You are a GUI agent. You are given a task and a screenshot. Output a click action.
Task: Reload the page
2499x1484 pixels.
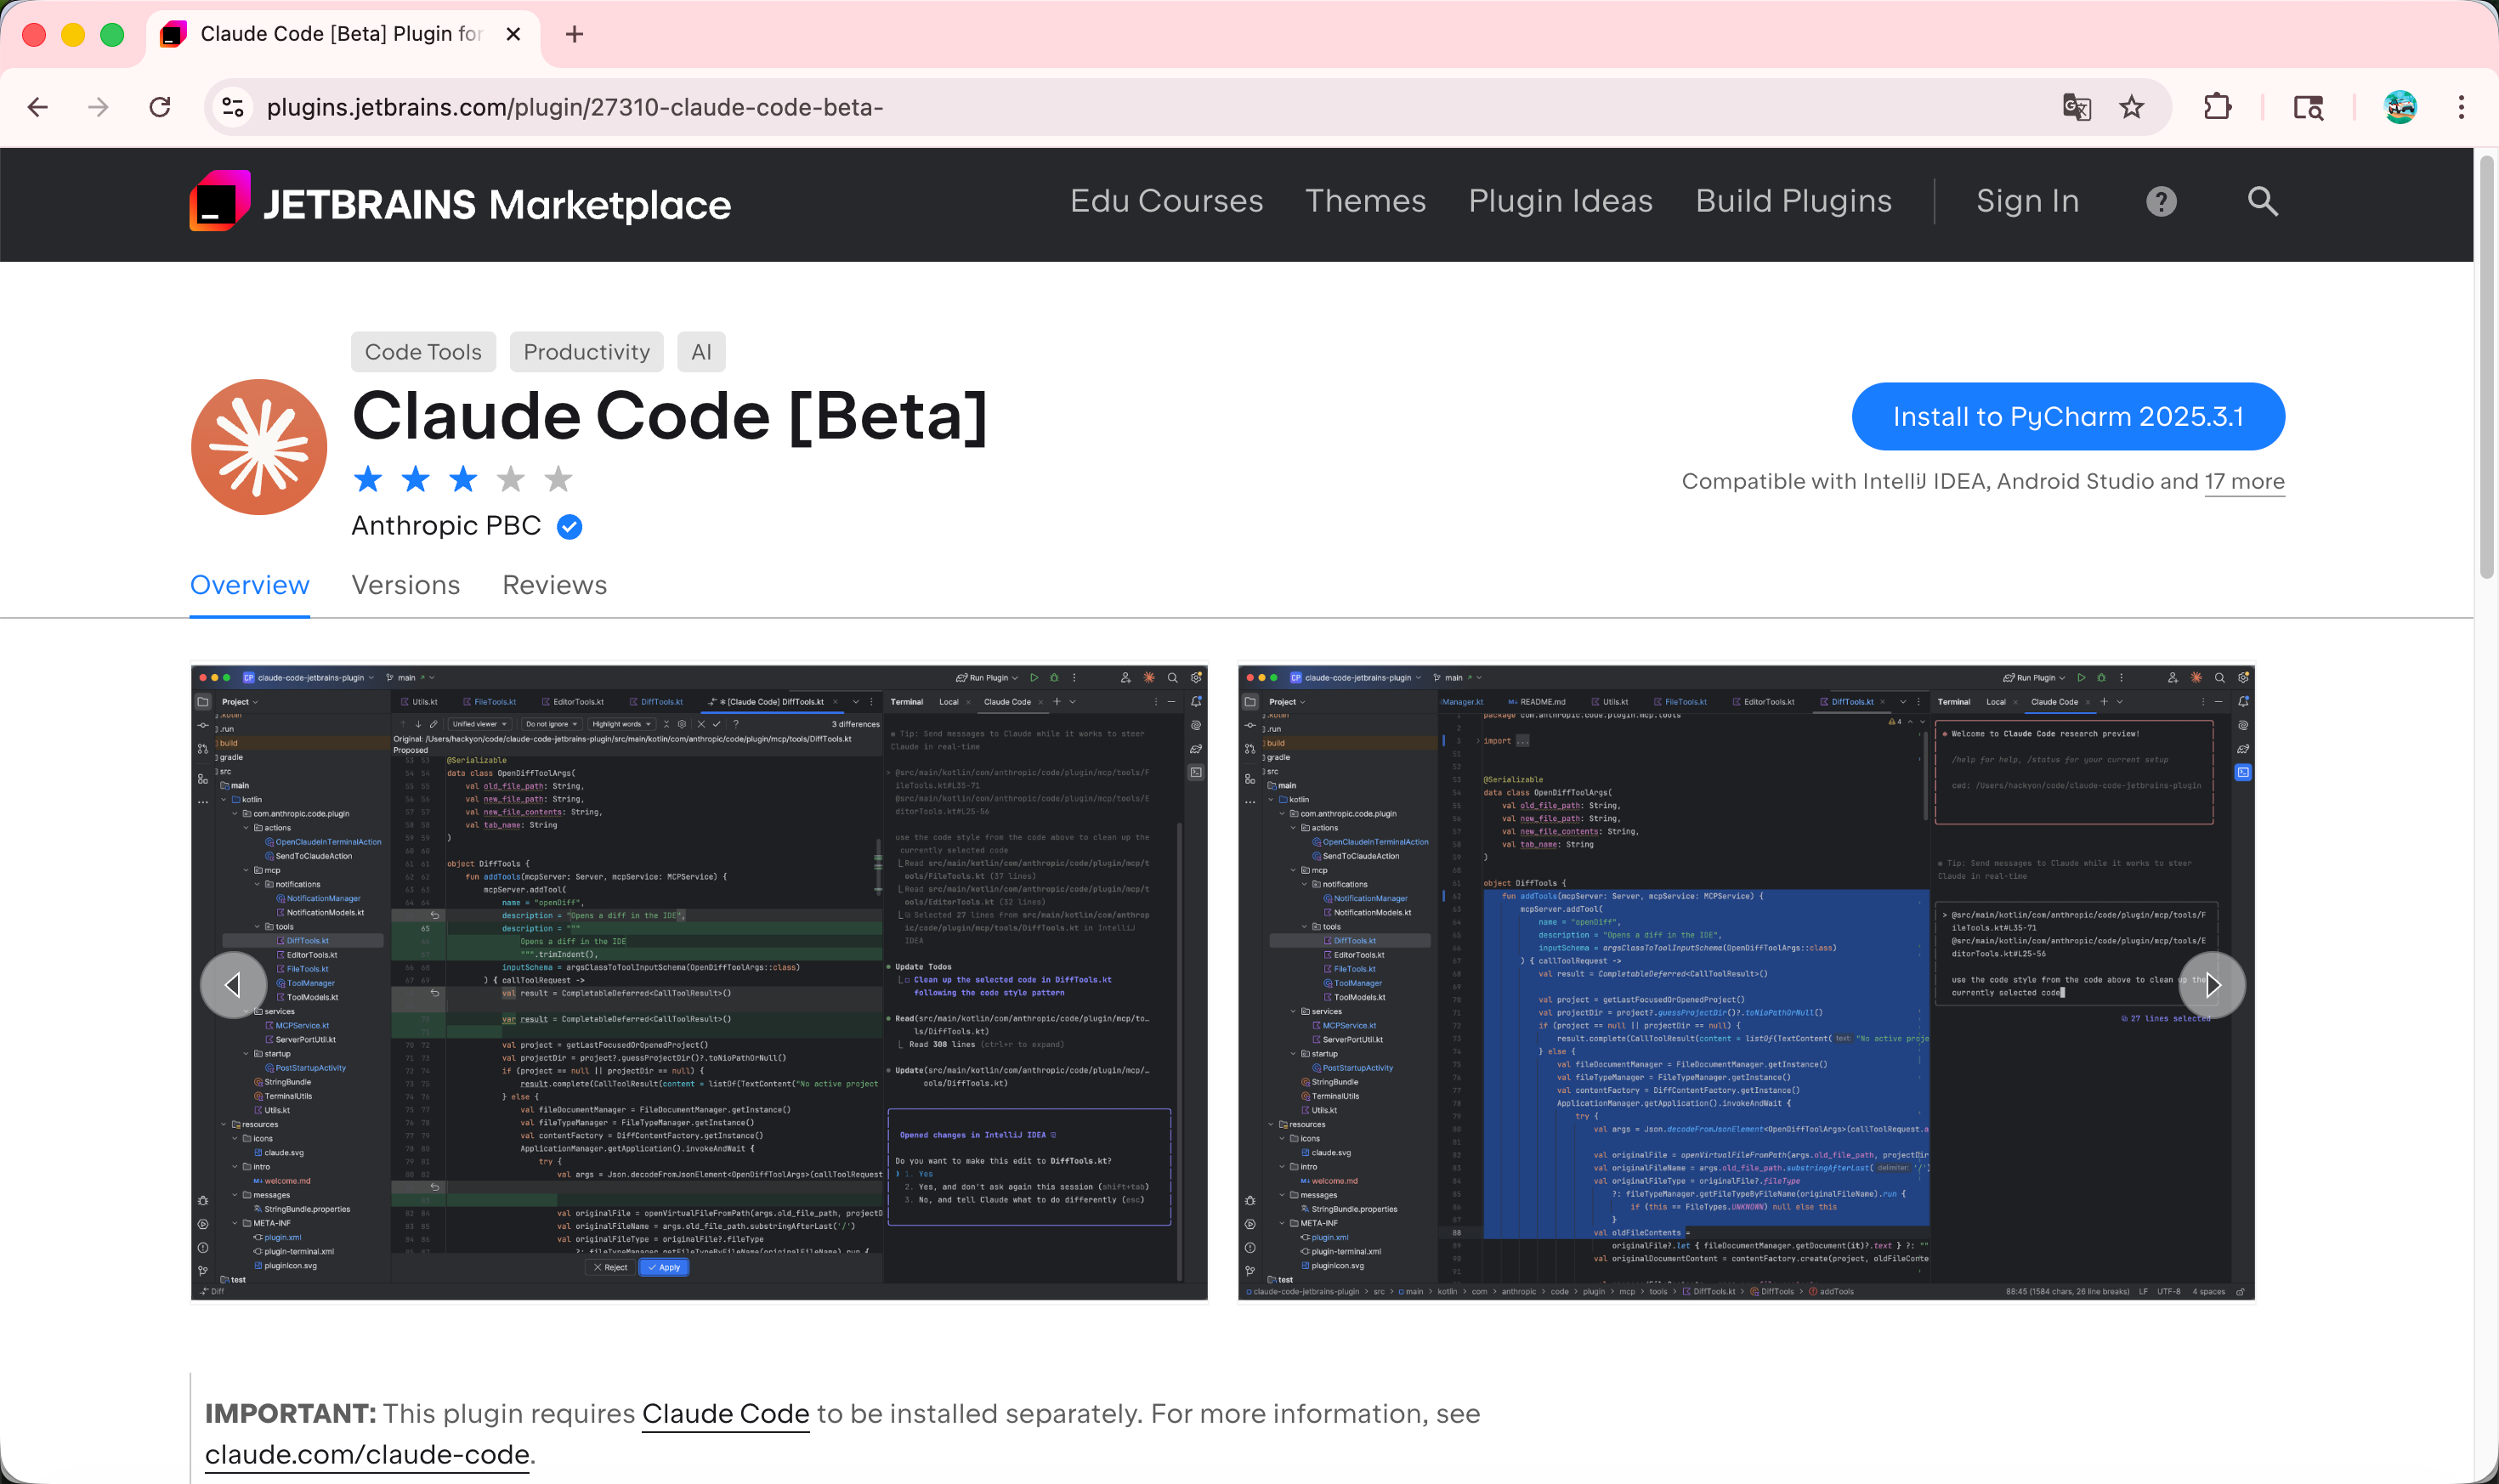tap(160, 107)
